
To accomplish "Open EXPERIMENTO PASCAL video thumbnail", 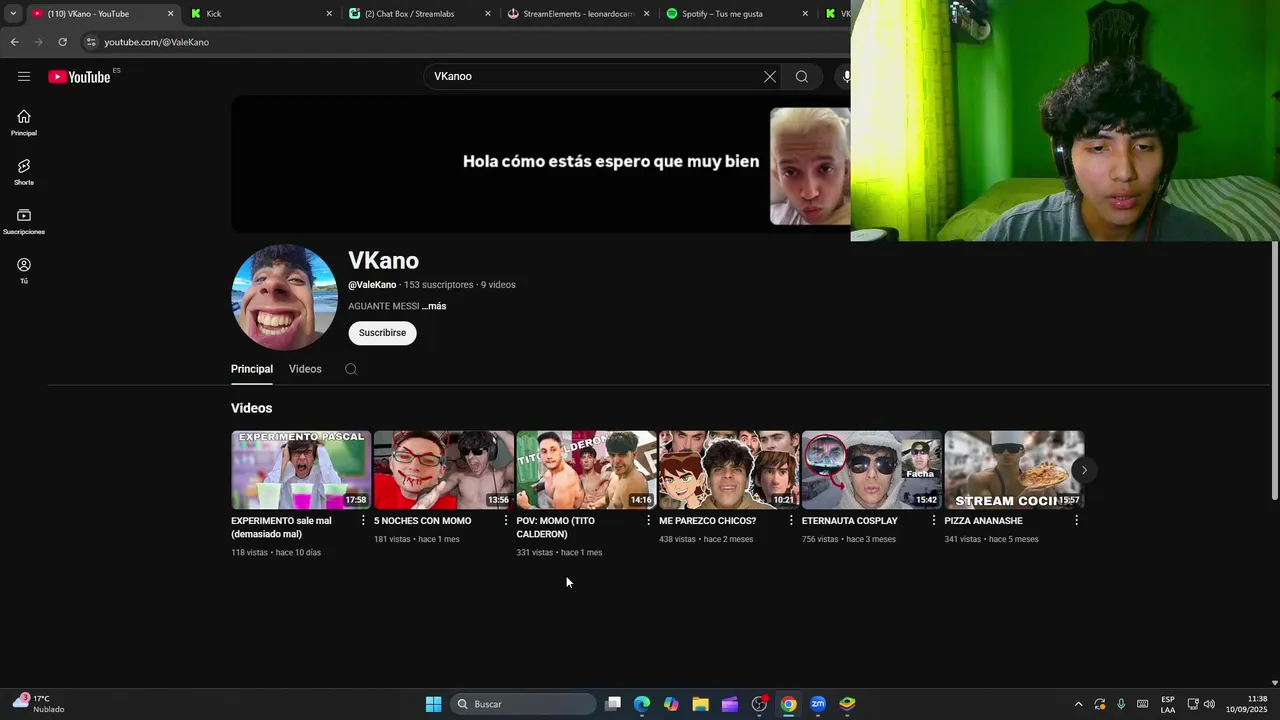I will (x=301, y=470).
